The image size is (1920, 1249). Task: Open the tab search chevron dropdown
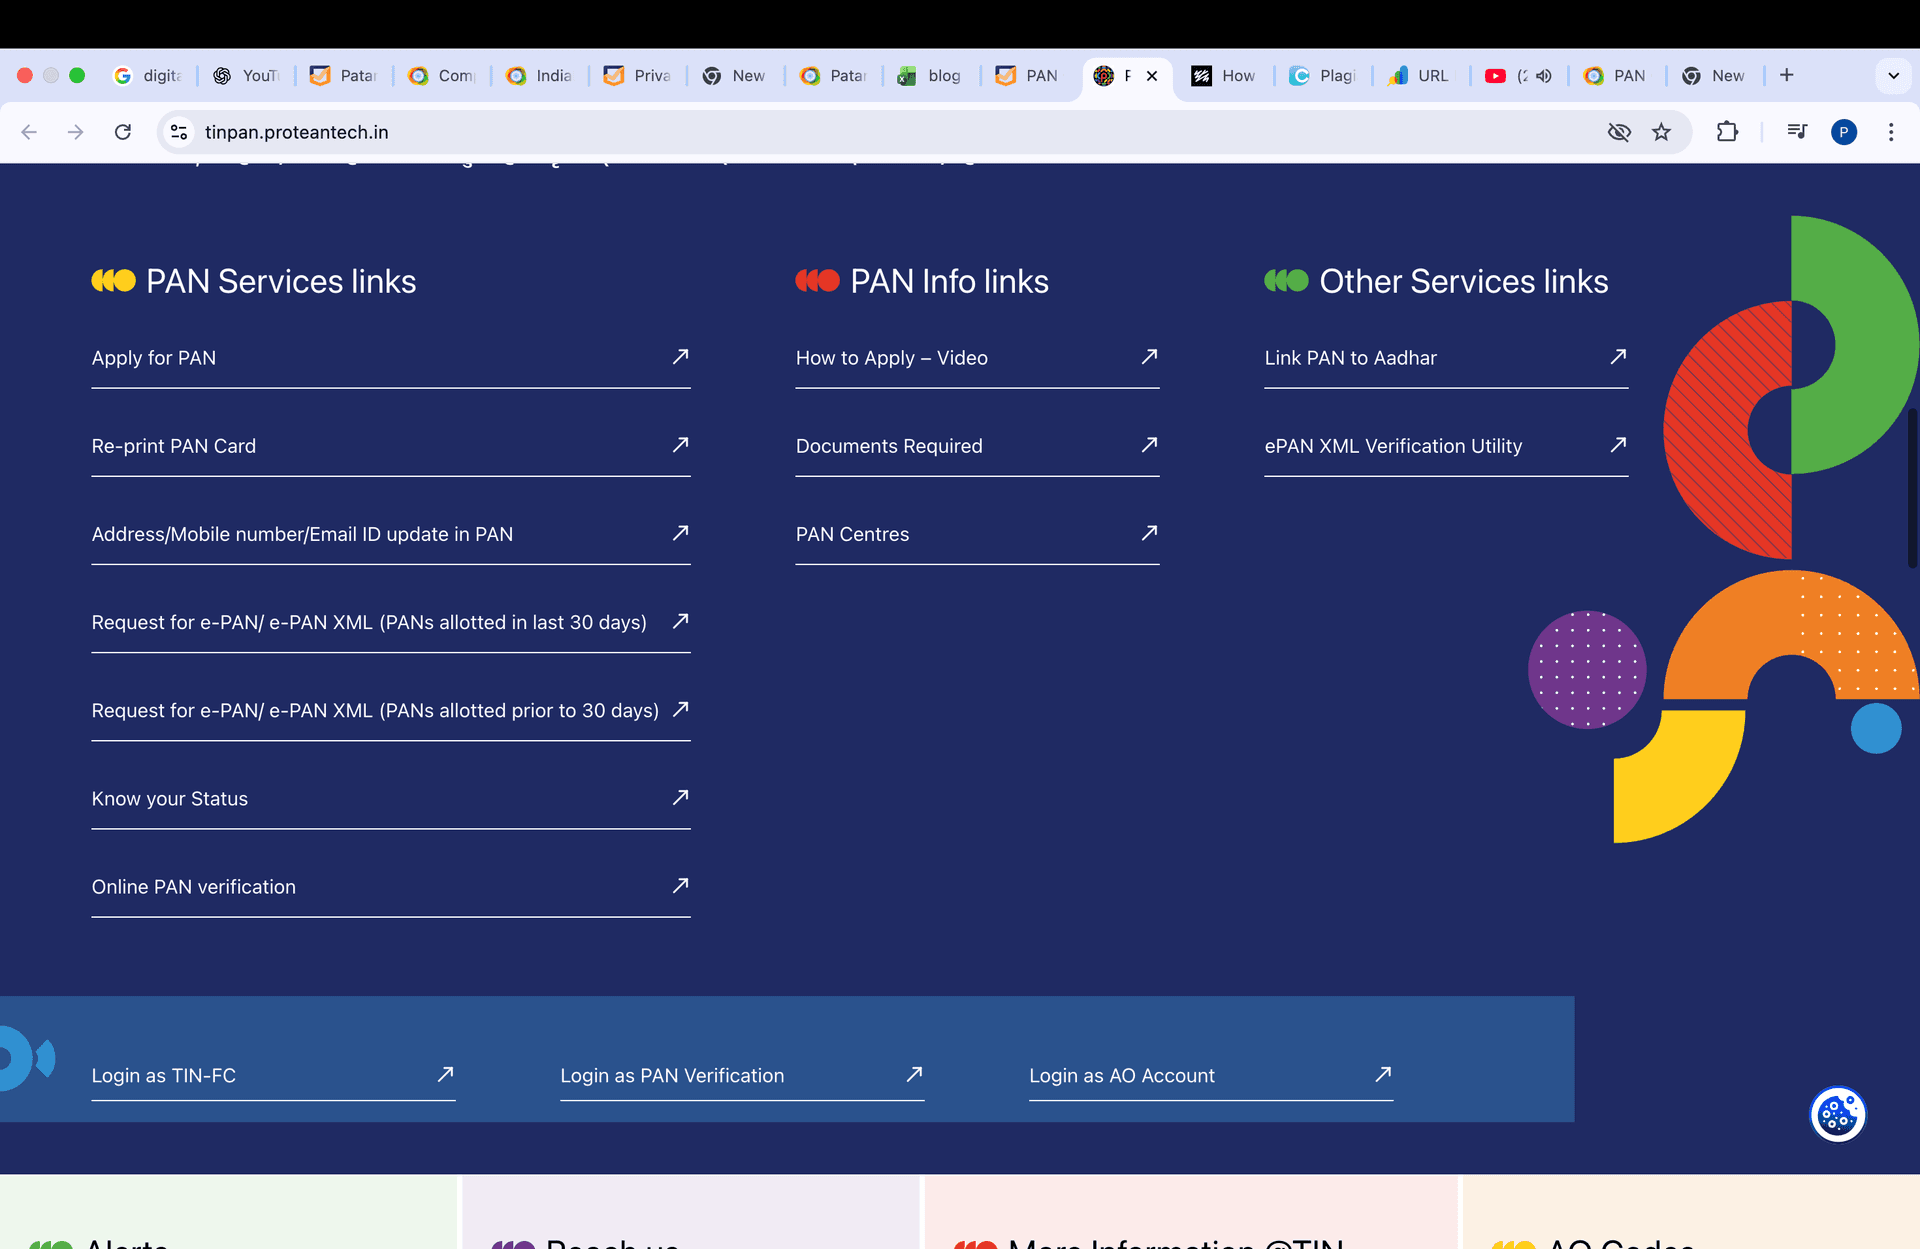click(x=1893, y=75)
